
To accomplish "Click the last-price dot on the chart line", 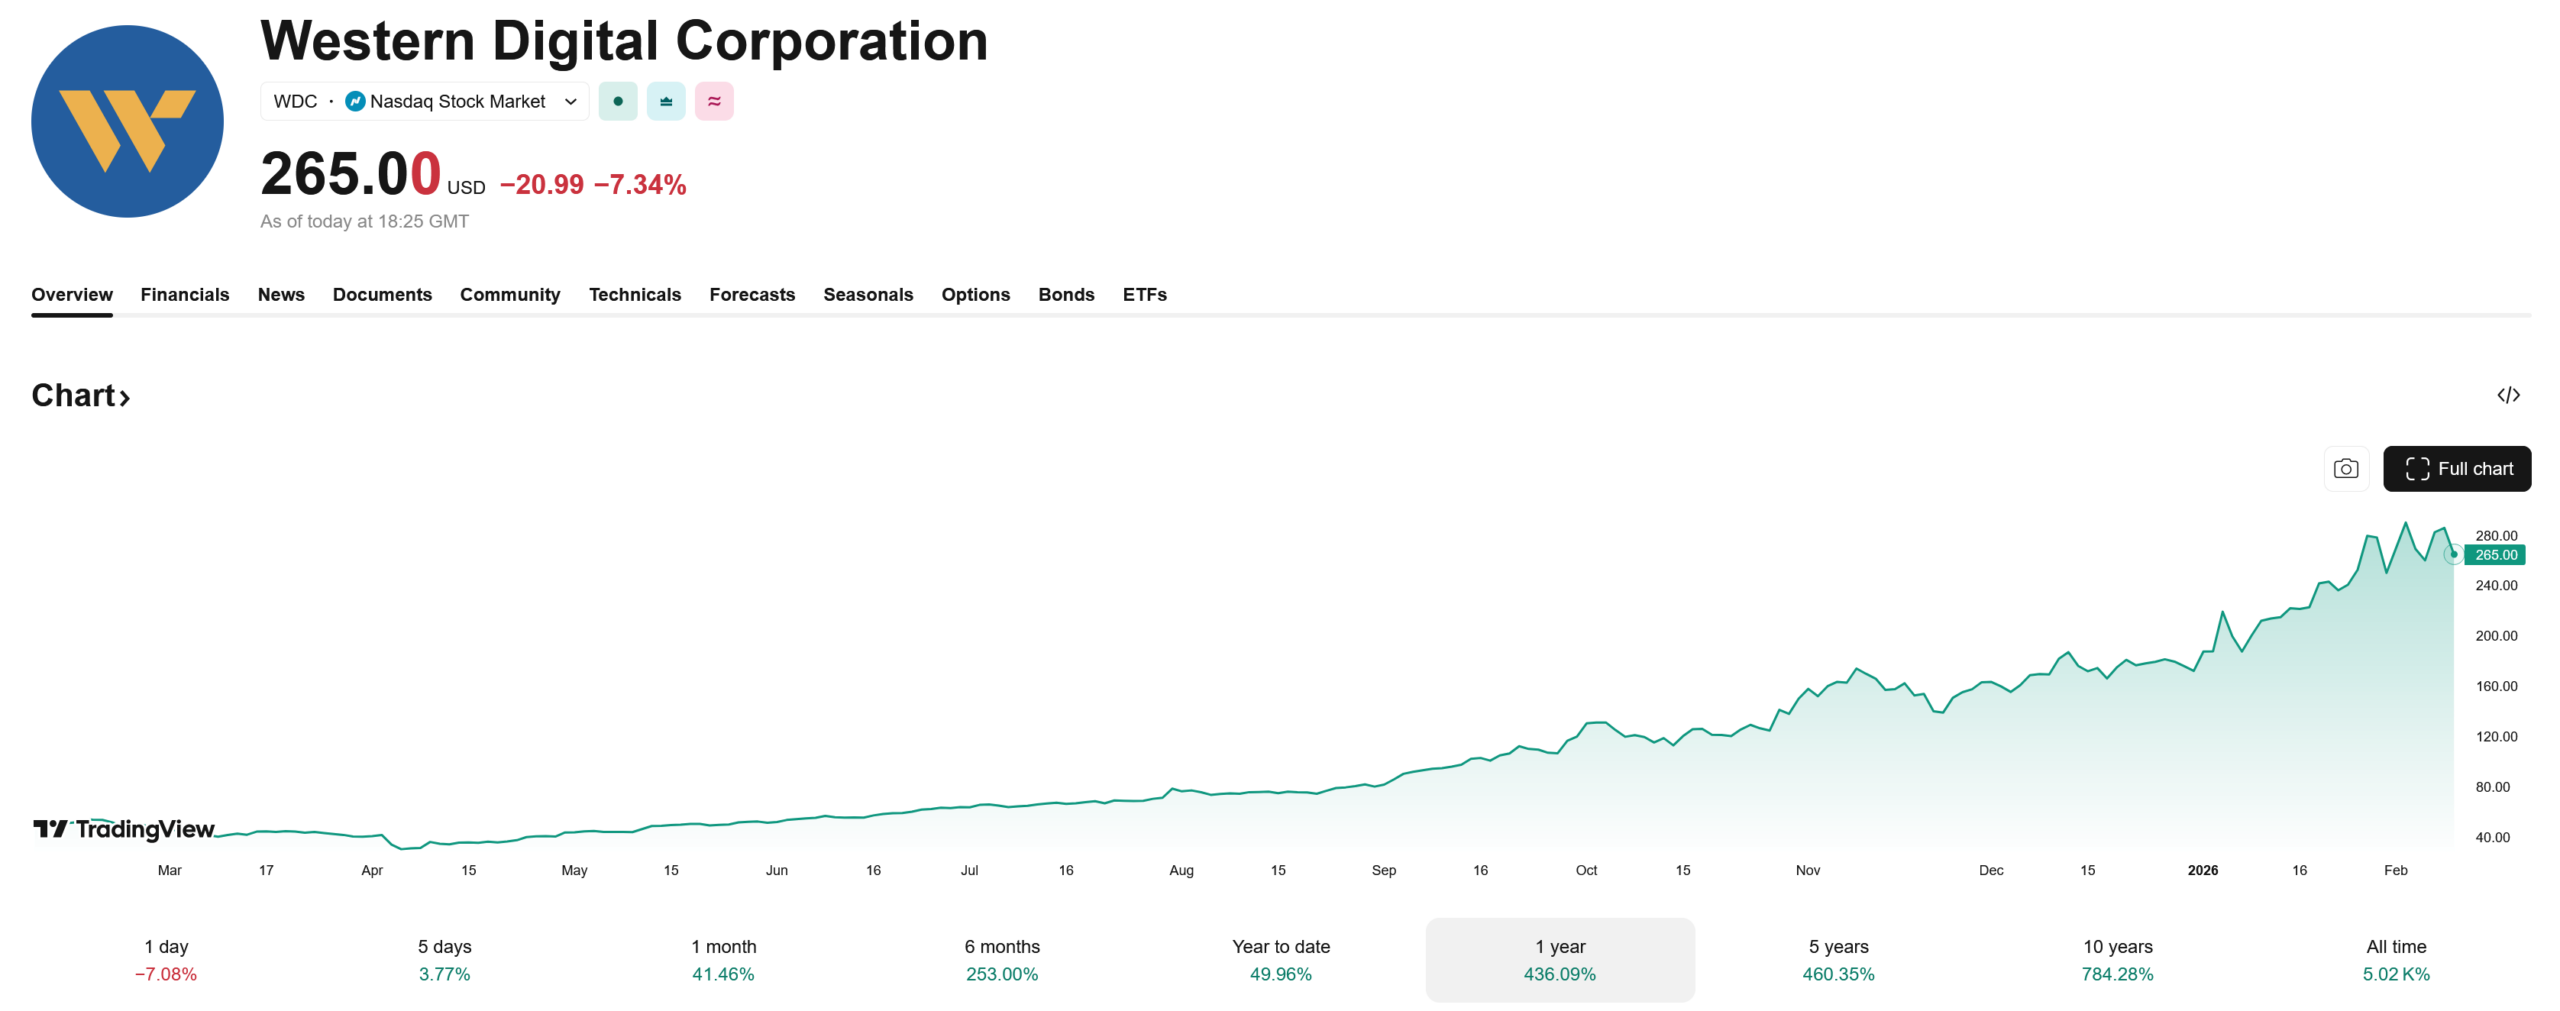I will (2453, 554).
